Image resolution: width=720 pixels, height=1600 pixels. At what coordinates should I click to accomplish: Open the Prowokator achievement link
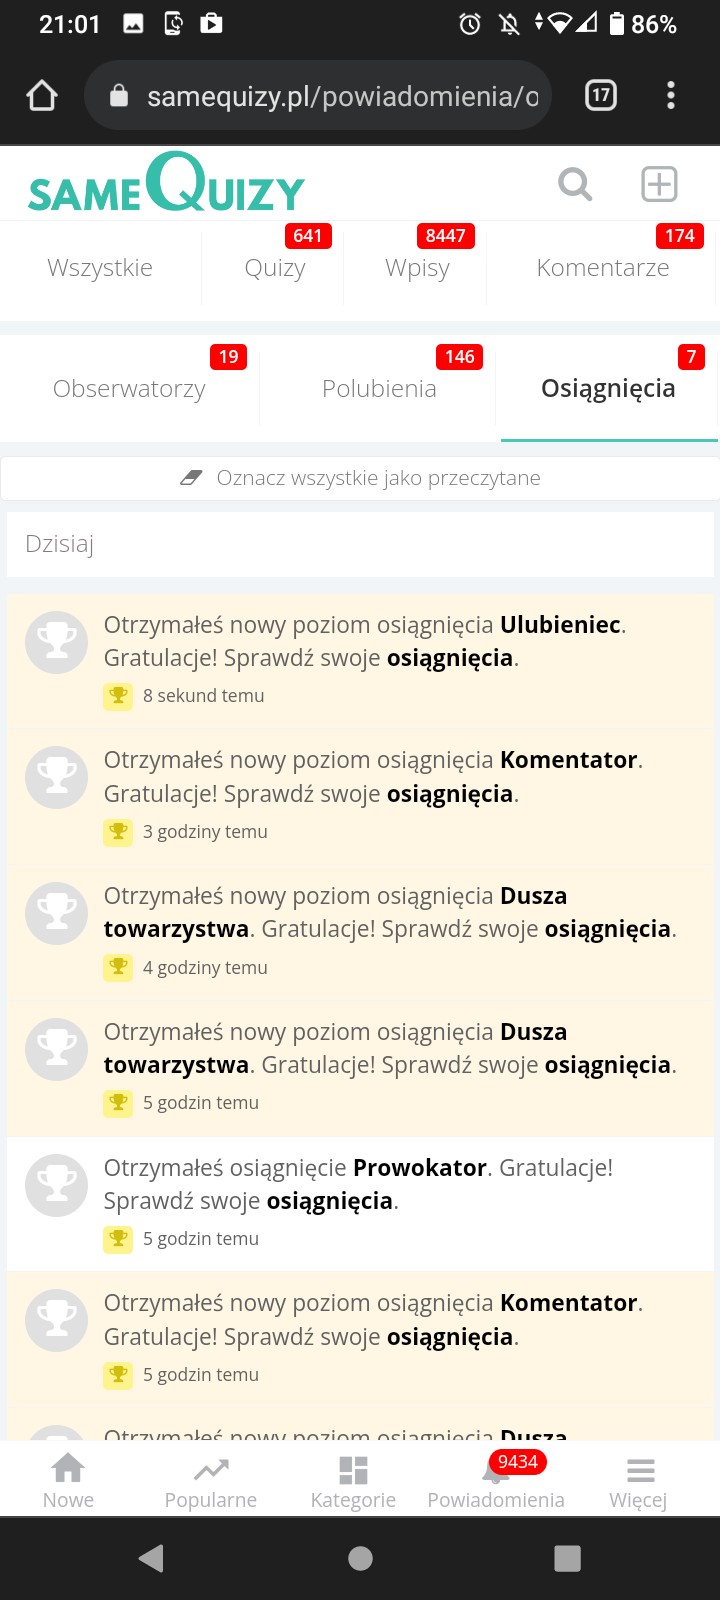click(x=420, y=1168)
